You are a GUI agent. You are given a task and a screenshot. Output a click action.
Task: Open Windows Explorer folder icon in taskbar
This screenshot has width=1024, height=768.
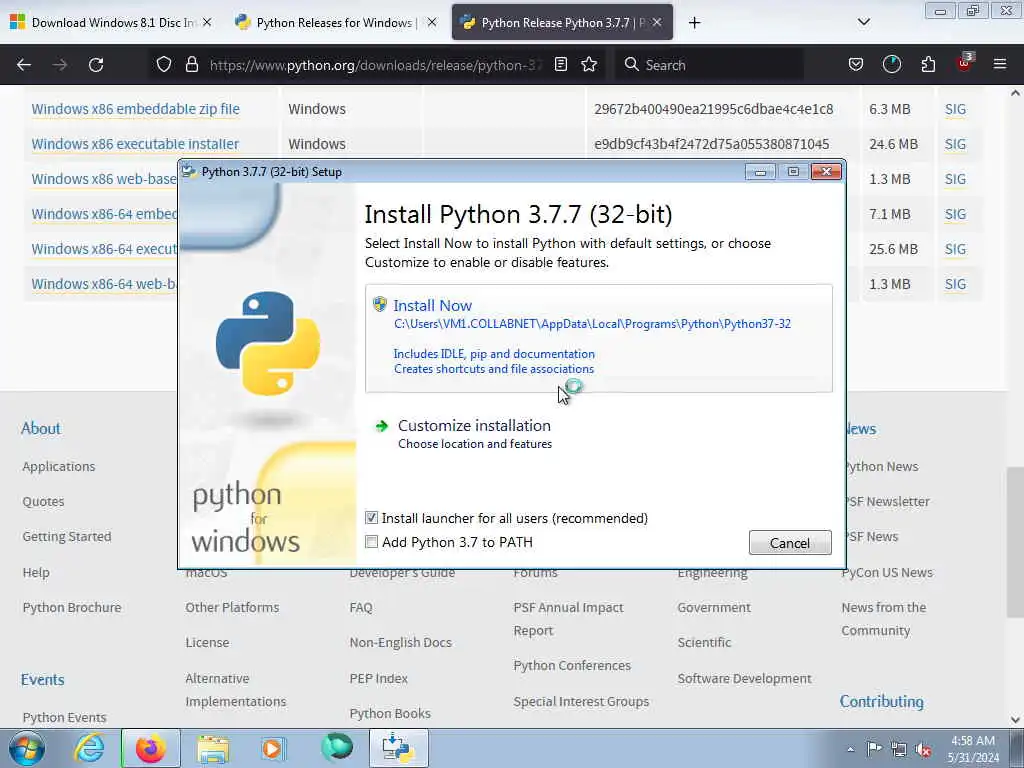pyautogui.click(x=213, y=748)
